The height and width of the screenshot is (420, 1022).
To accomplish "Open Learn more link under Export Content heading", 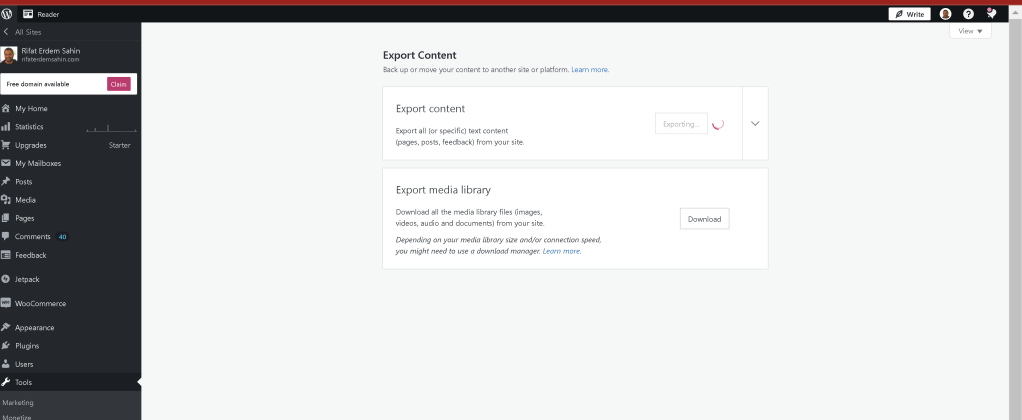I will click(590, 69).
